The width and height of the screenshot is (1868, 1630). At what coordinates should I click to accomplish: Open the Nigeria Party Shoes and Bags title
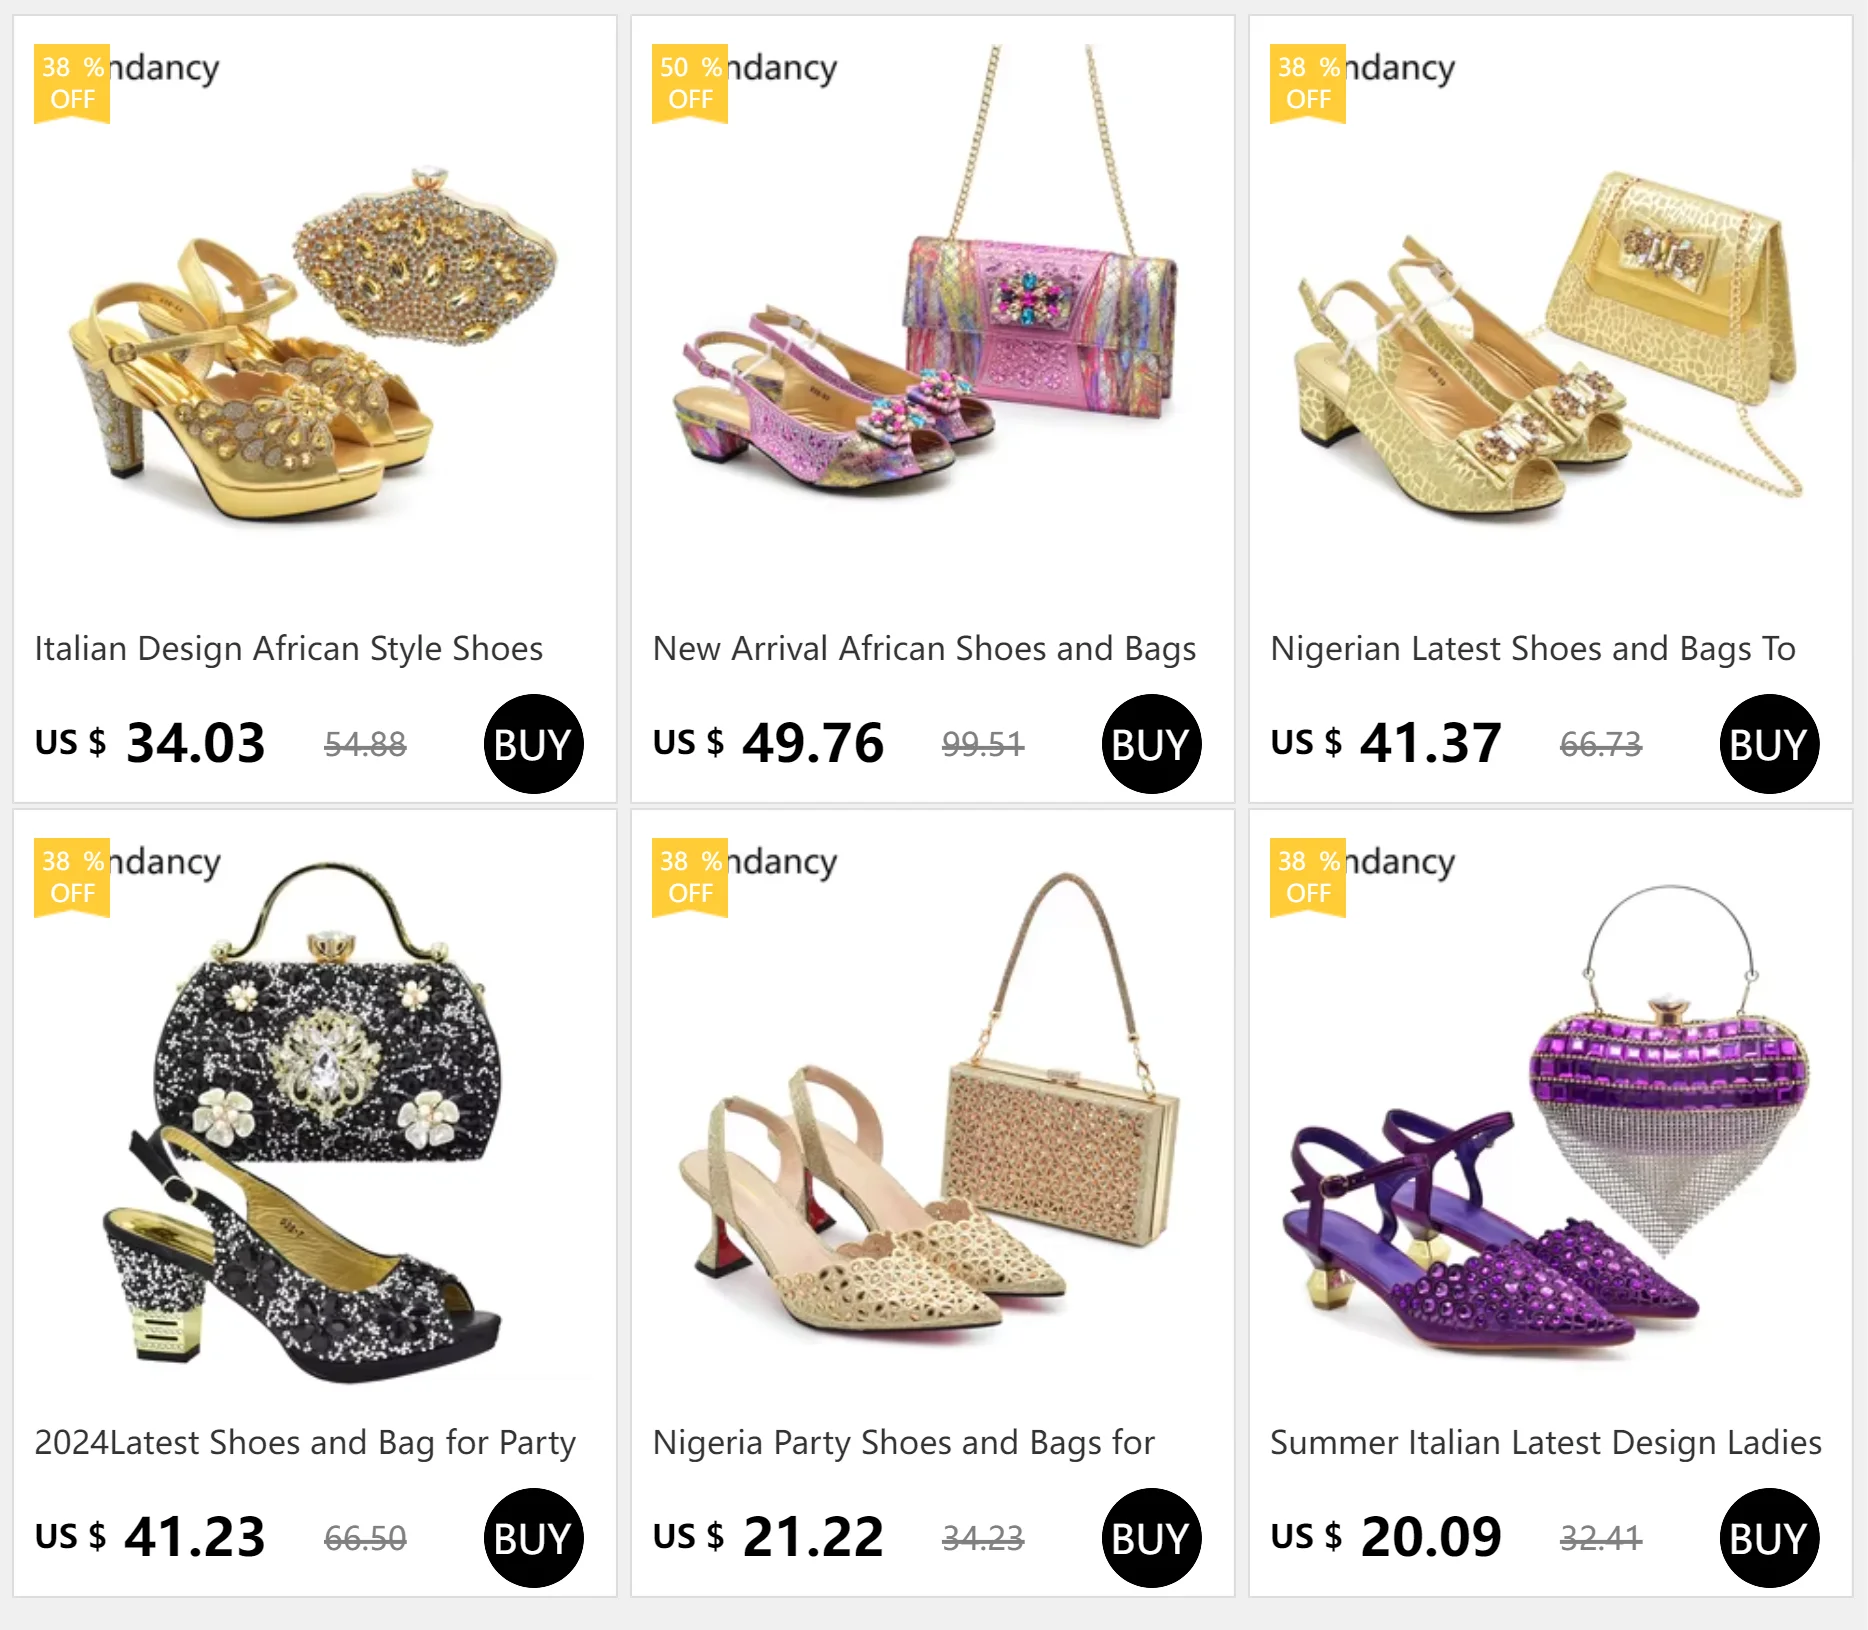click(x=904, y=1443)
